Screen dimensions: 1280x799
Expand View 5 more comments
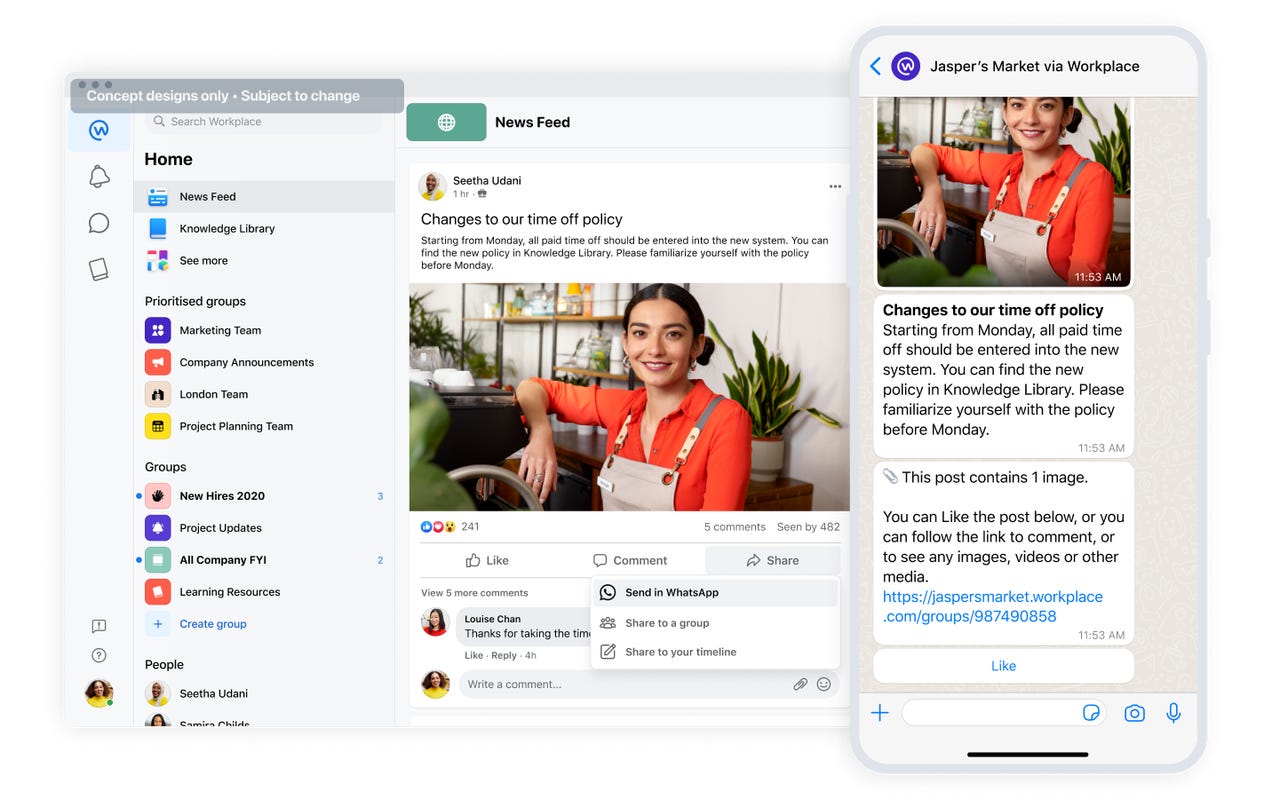tap(474, 592)
